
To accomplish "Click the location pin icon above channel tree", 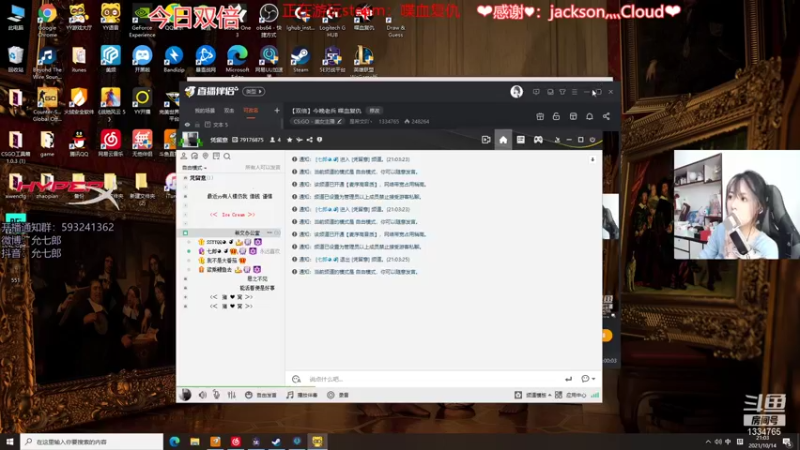I will (205, 156).
